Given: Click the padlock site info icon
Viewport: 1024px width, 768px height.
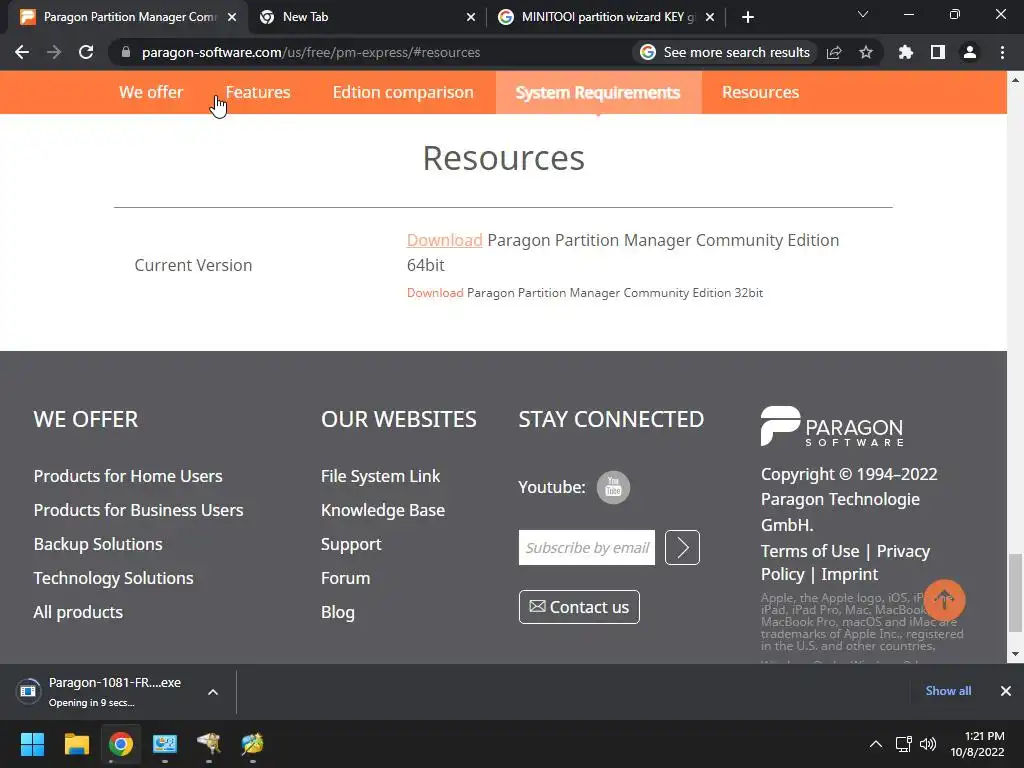Looking at the screenshot, I should (126, 52).
